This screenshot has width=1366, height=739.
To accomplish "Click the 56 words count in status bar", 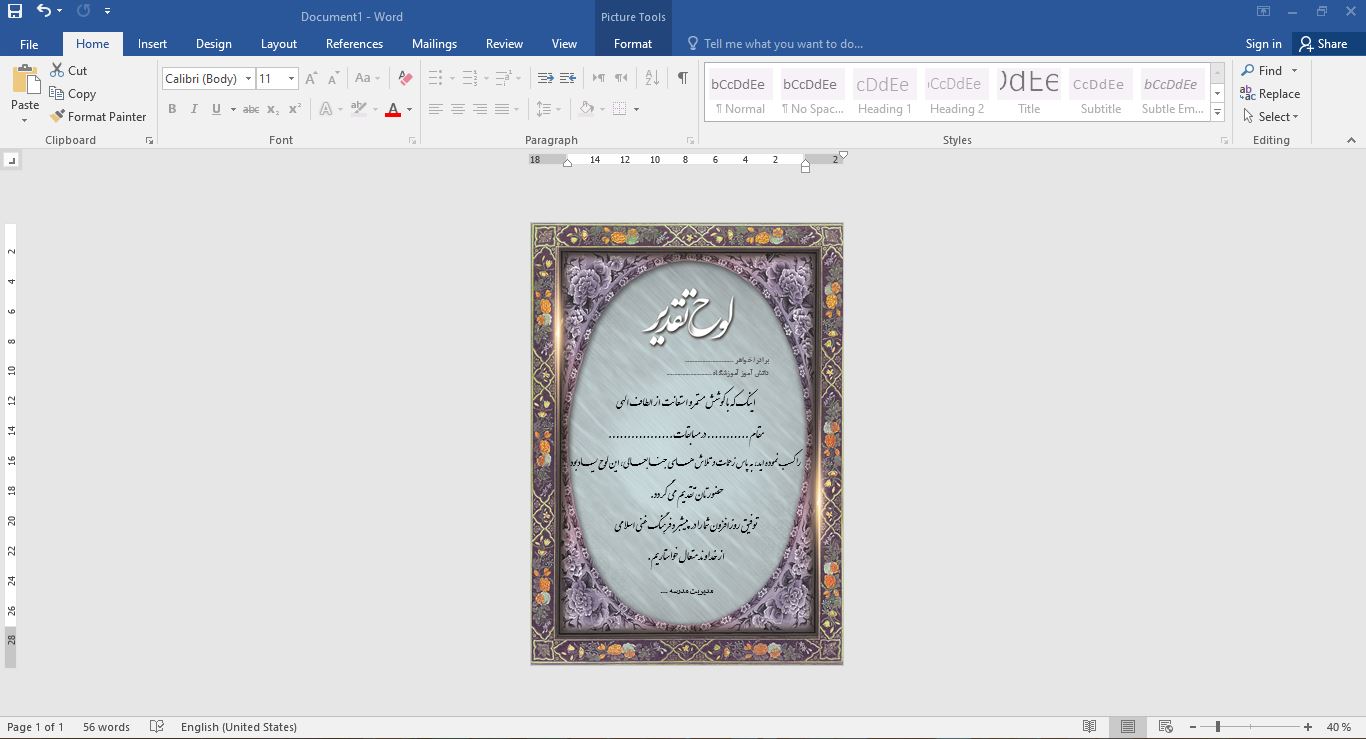I will (106, 727).
